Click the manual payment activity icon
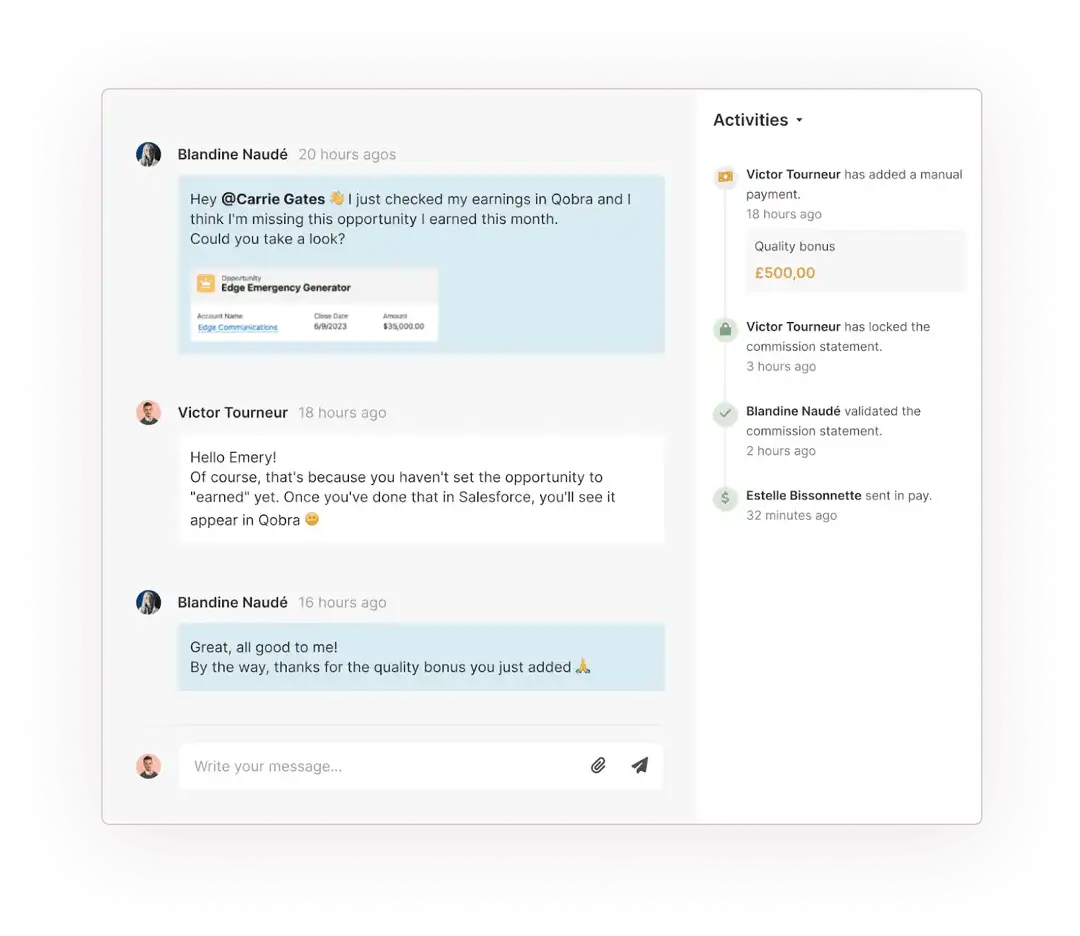This screenshot has width=1080, height=936. pos(725,176)
